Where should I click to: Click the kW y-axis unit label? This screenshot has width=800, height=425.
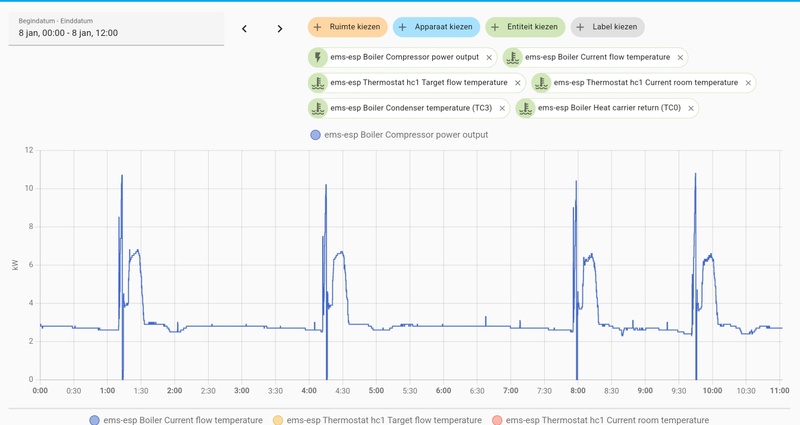tap(15, 265)
